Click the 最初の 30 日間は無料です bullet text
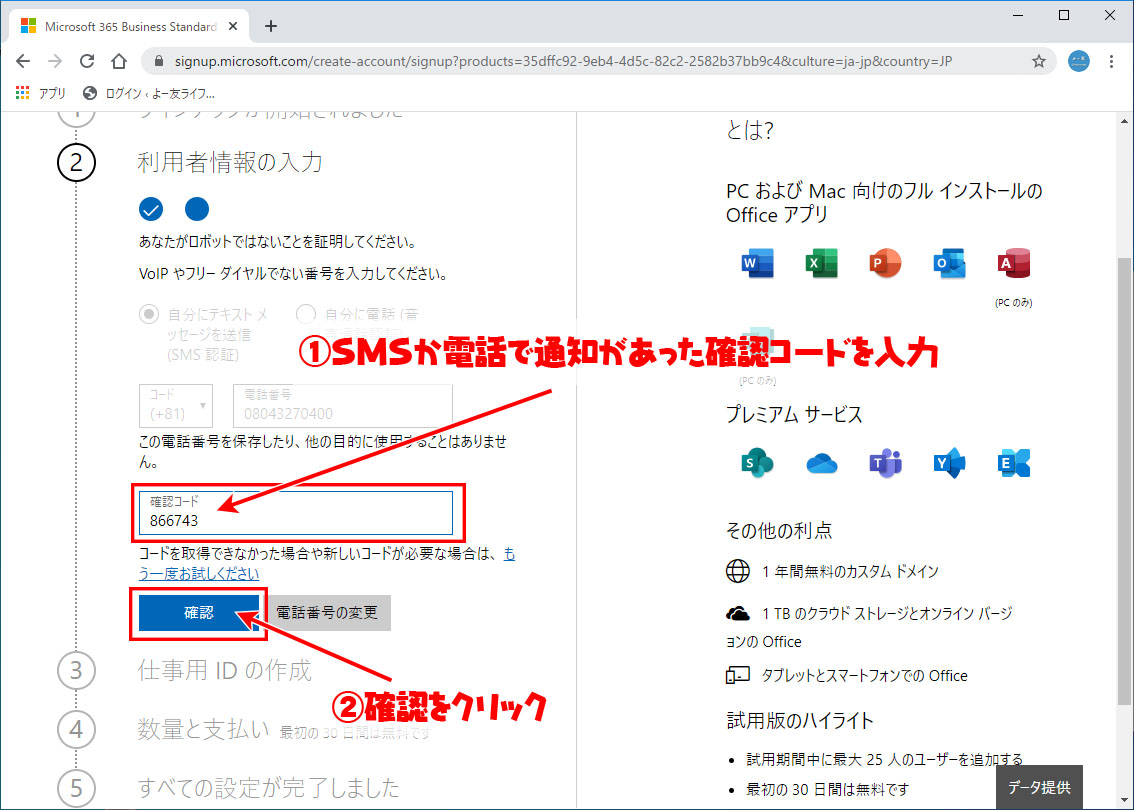 827,788
